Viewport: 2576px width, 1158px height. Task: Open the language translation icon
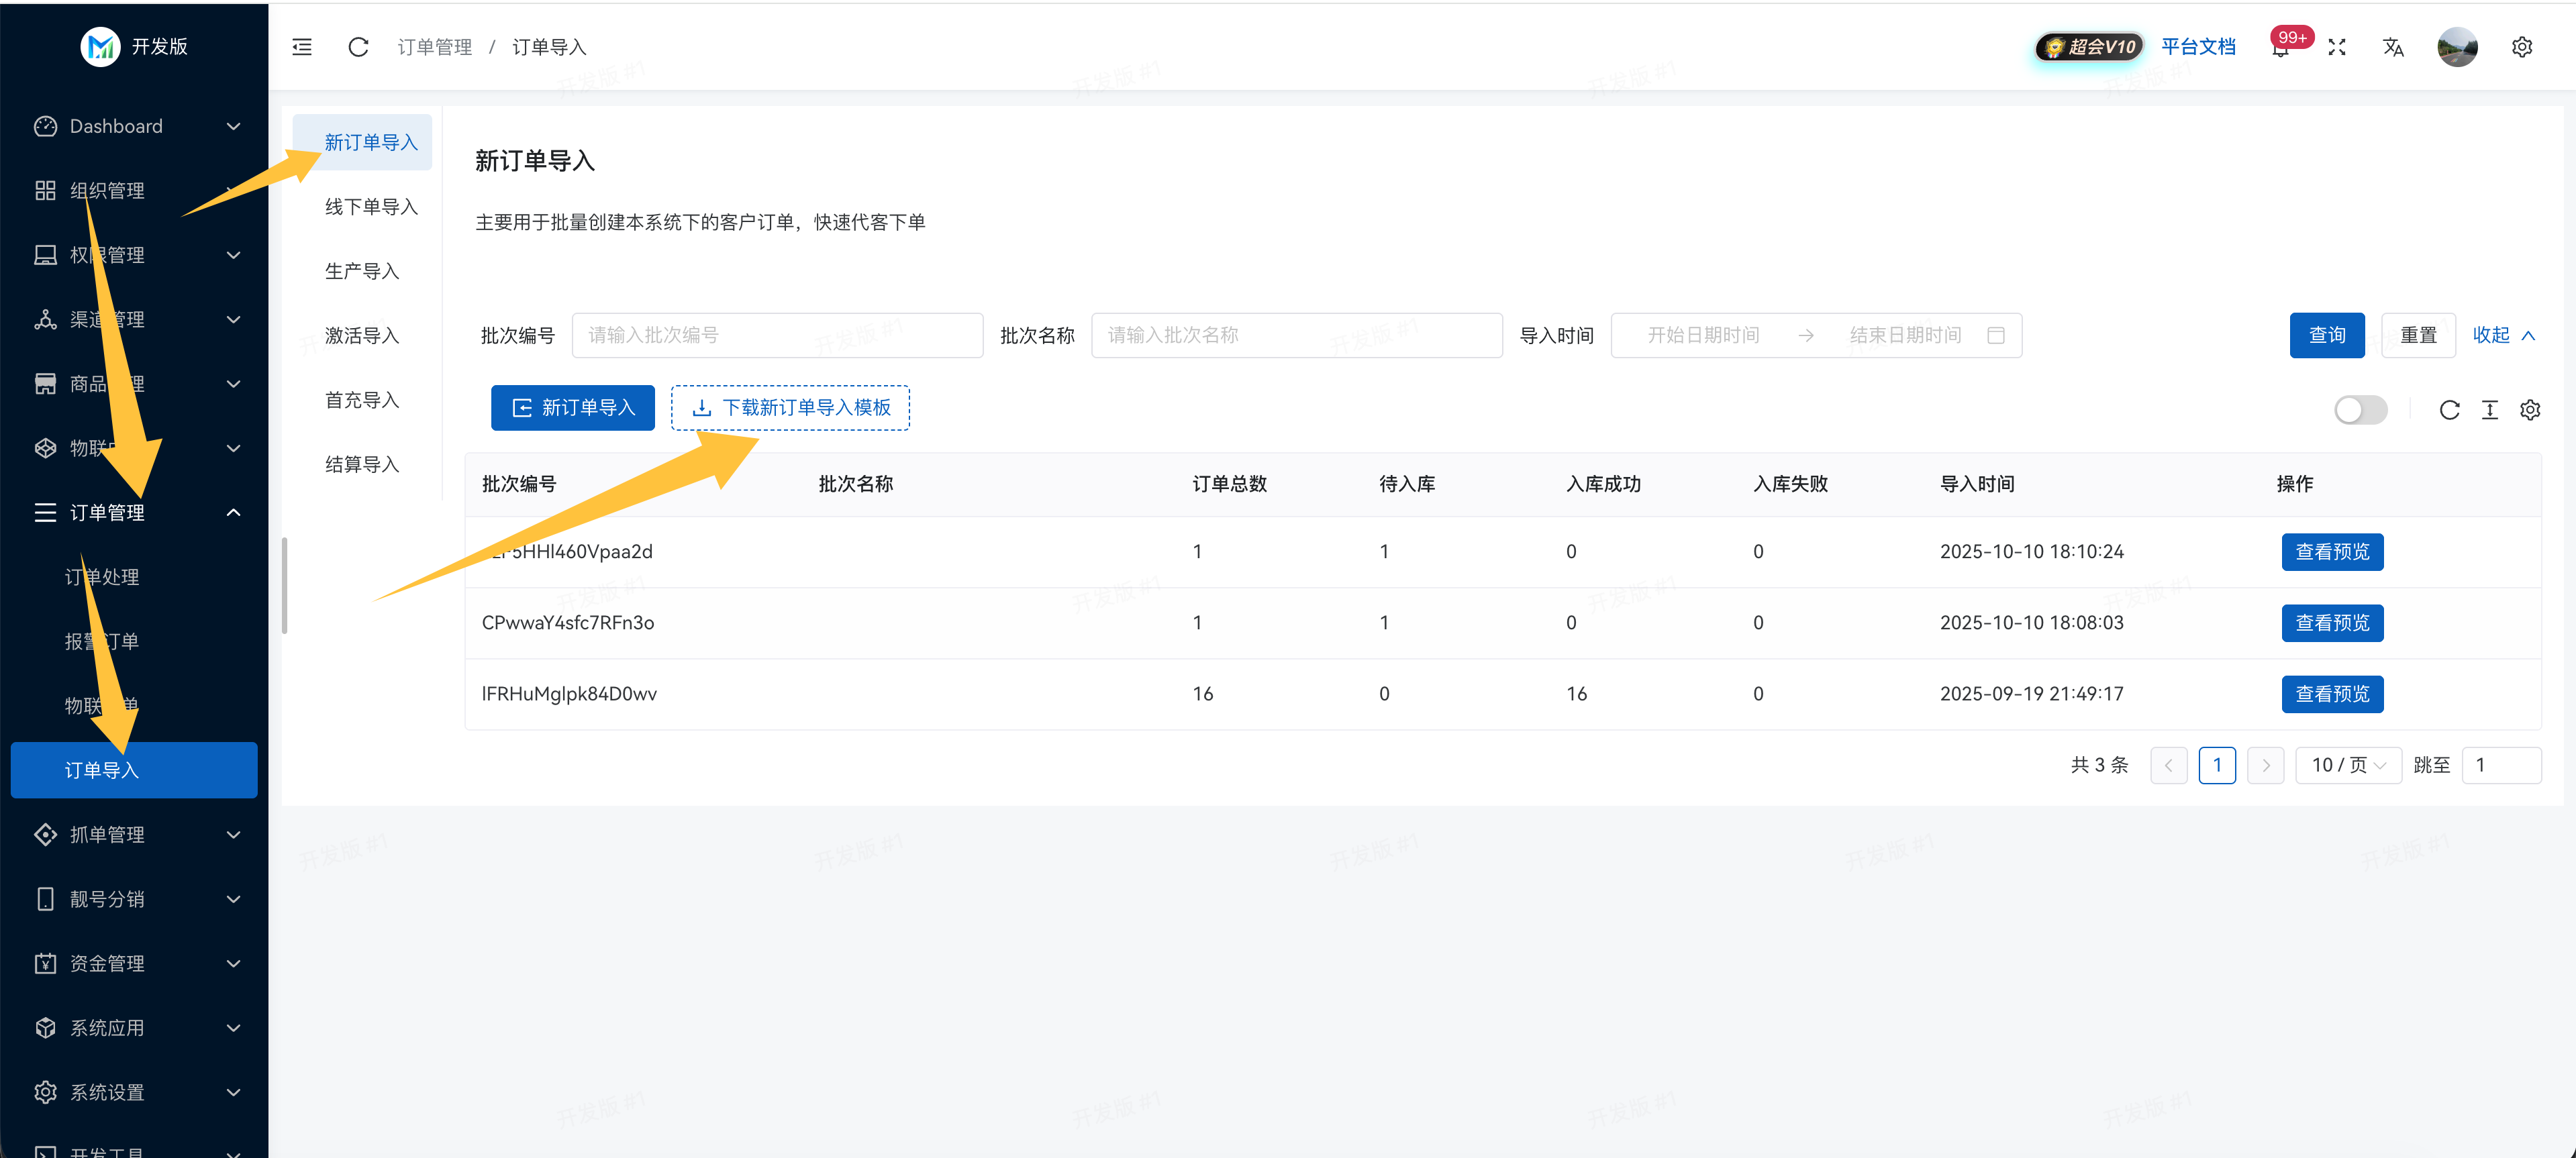pos(2393,47)
